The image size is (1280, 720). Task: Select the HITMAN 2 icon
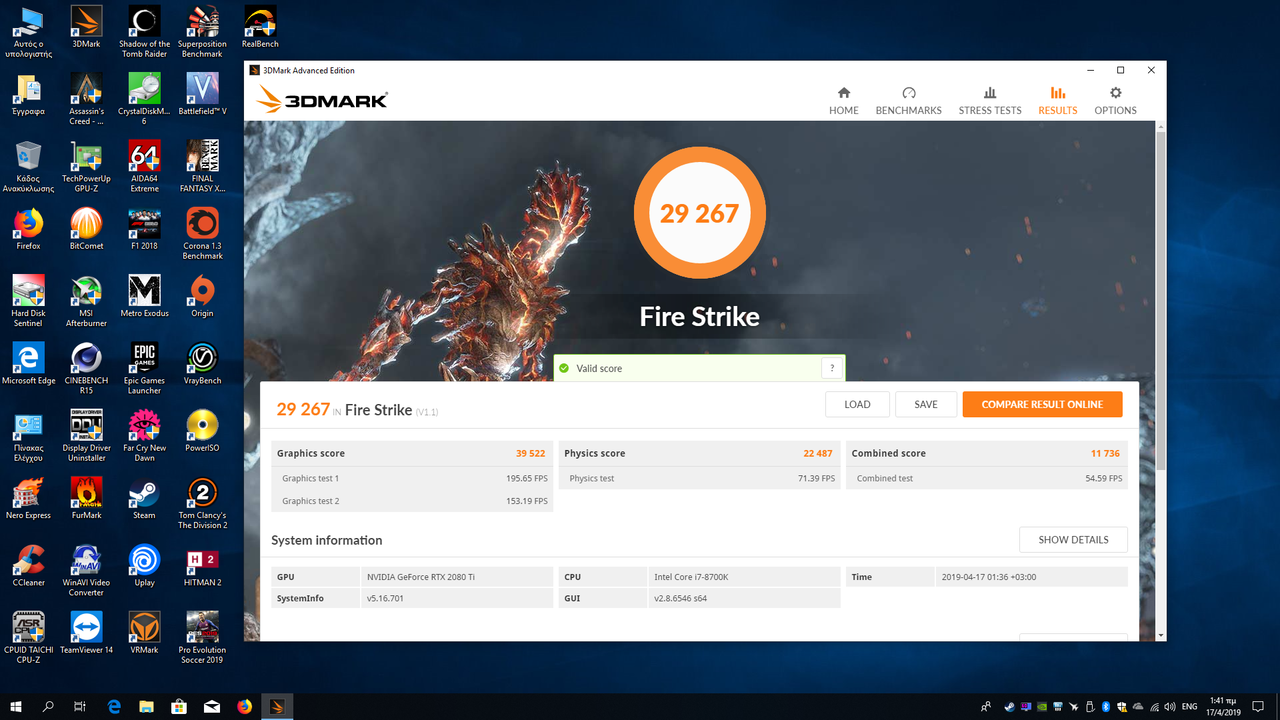[202, 566]
